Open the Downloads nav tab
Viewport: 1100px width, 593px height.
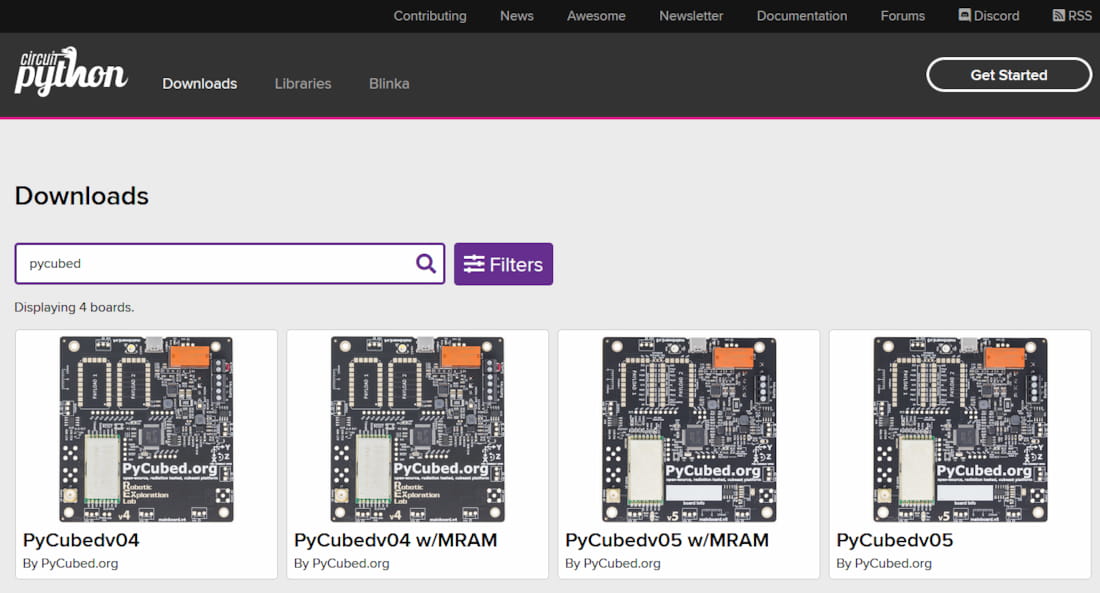[200, 84]
